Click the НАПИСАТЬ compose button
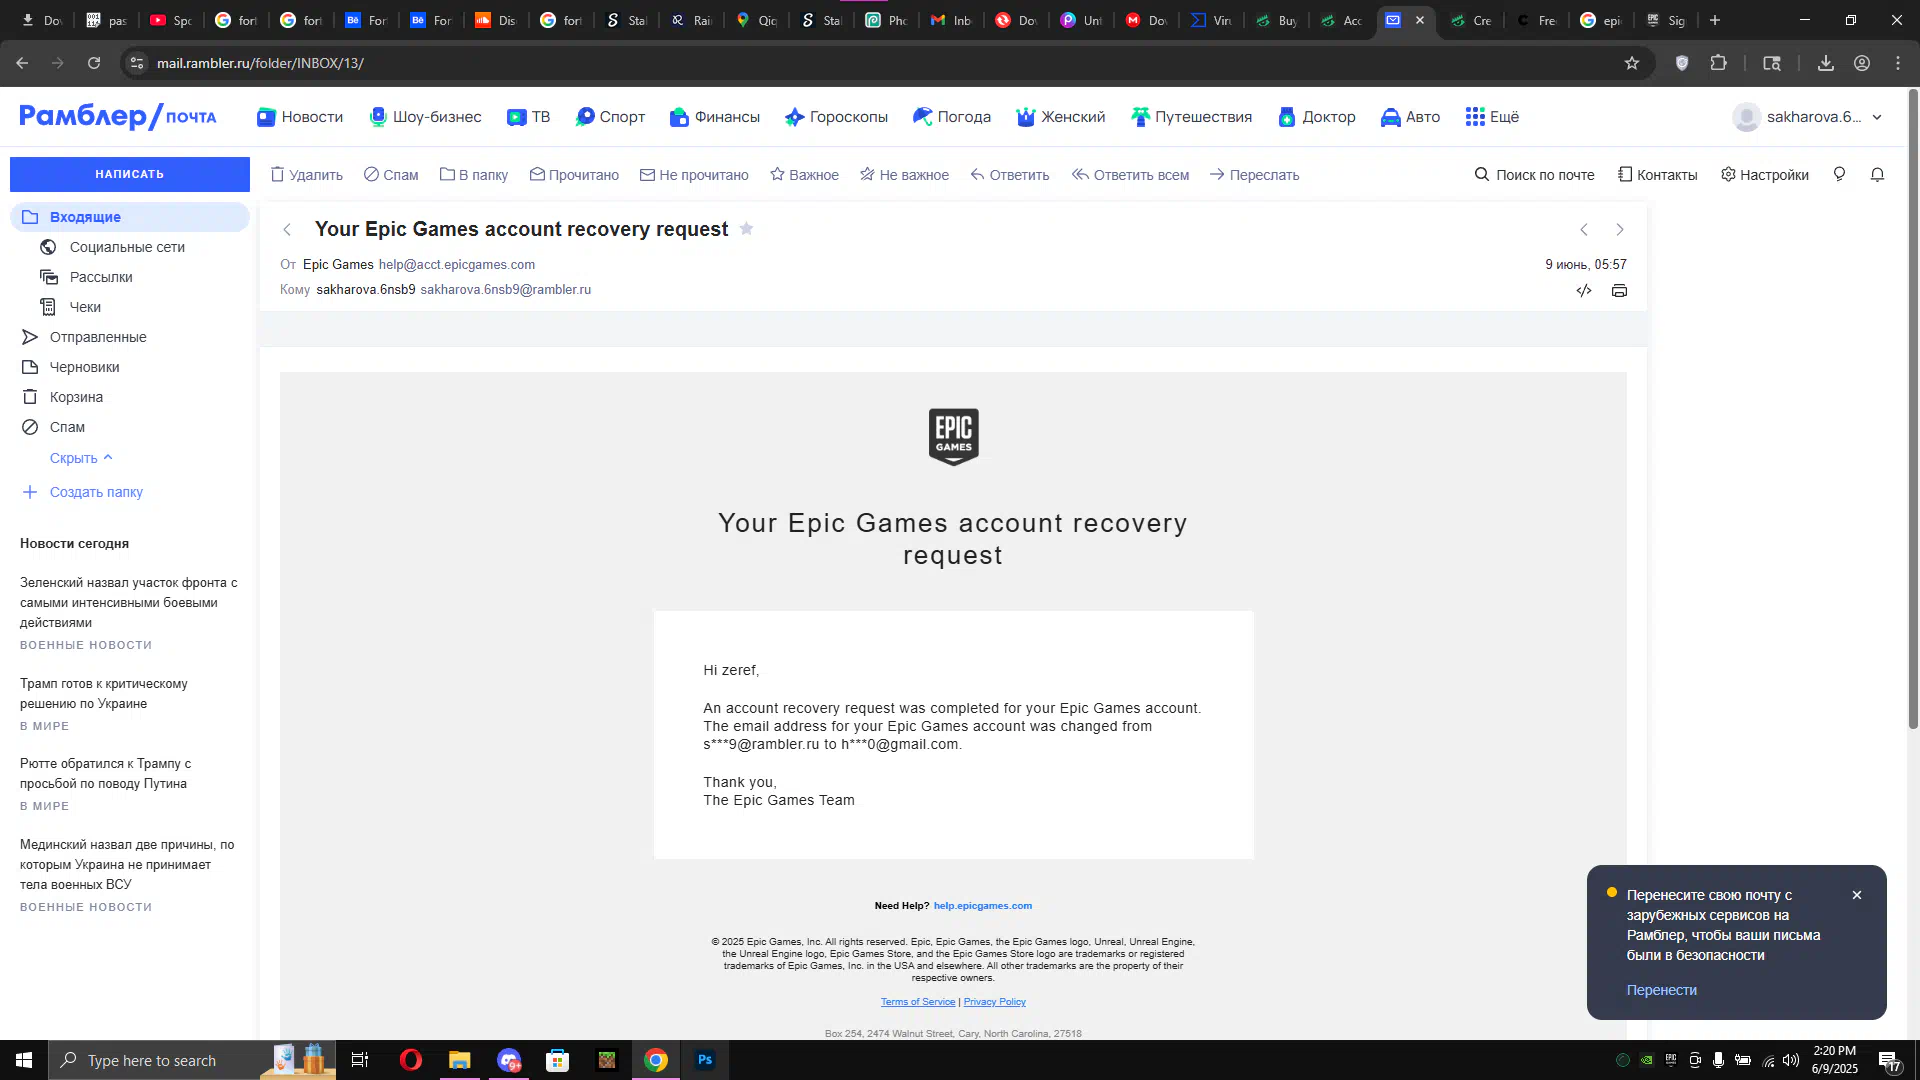The image size is (1920, 1080). (130, 174)
